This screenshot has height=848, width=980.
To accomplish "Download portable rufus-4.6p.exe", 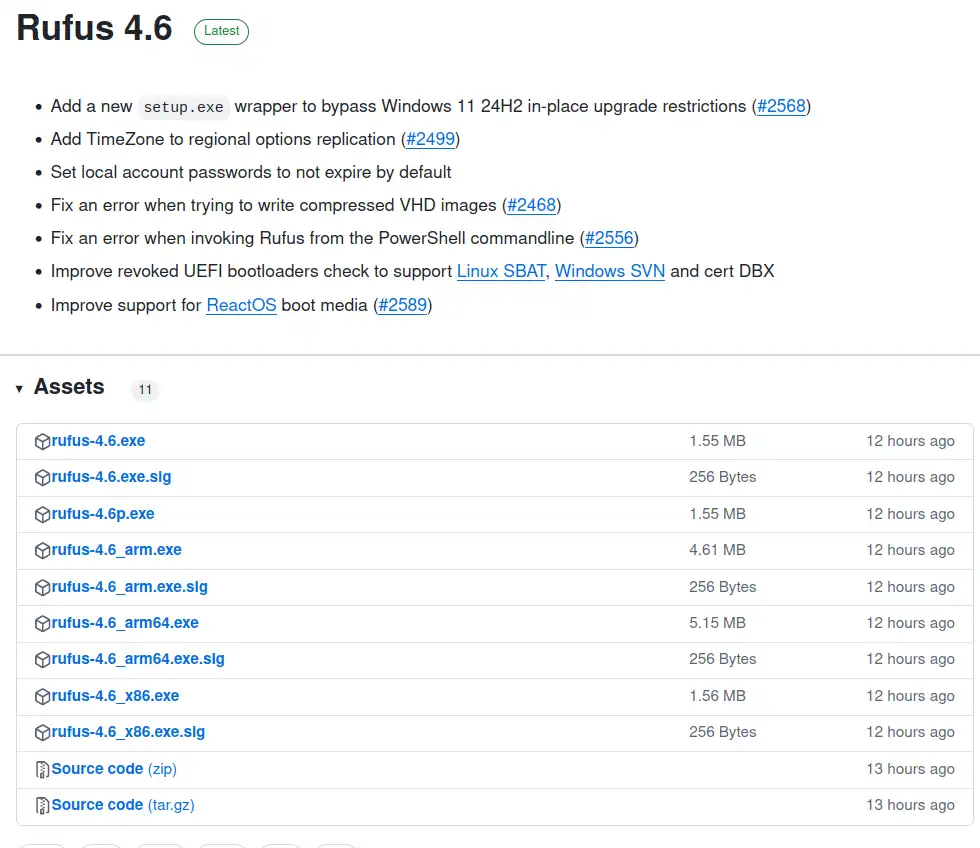I will pos(102,514).
